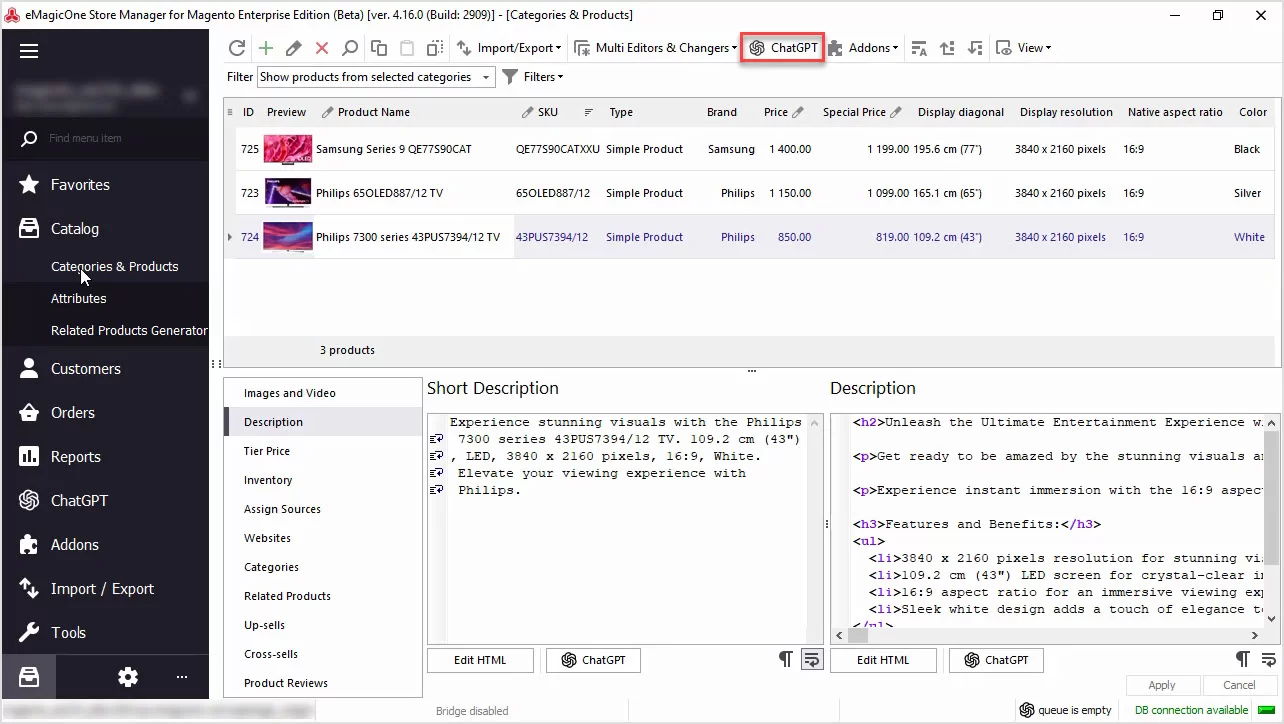1284x724 pixels.
Task: Copy product using the copy icon
Action: tap(379, 48)
